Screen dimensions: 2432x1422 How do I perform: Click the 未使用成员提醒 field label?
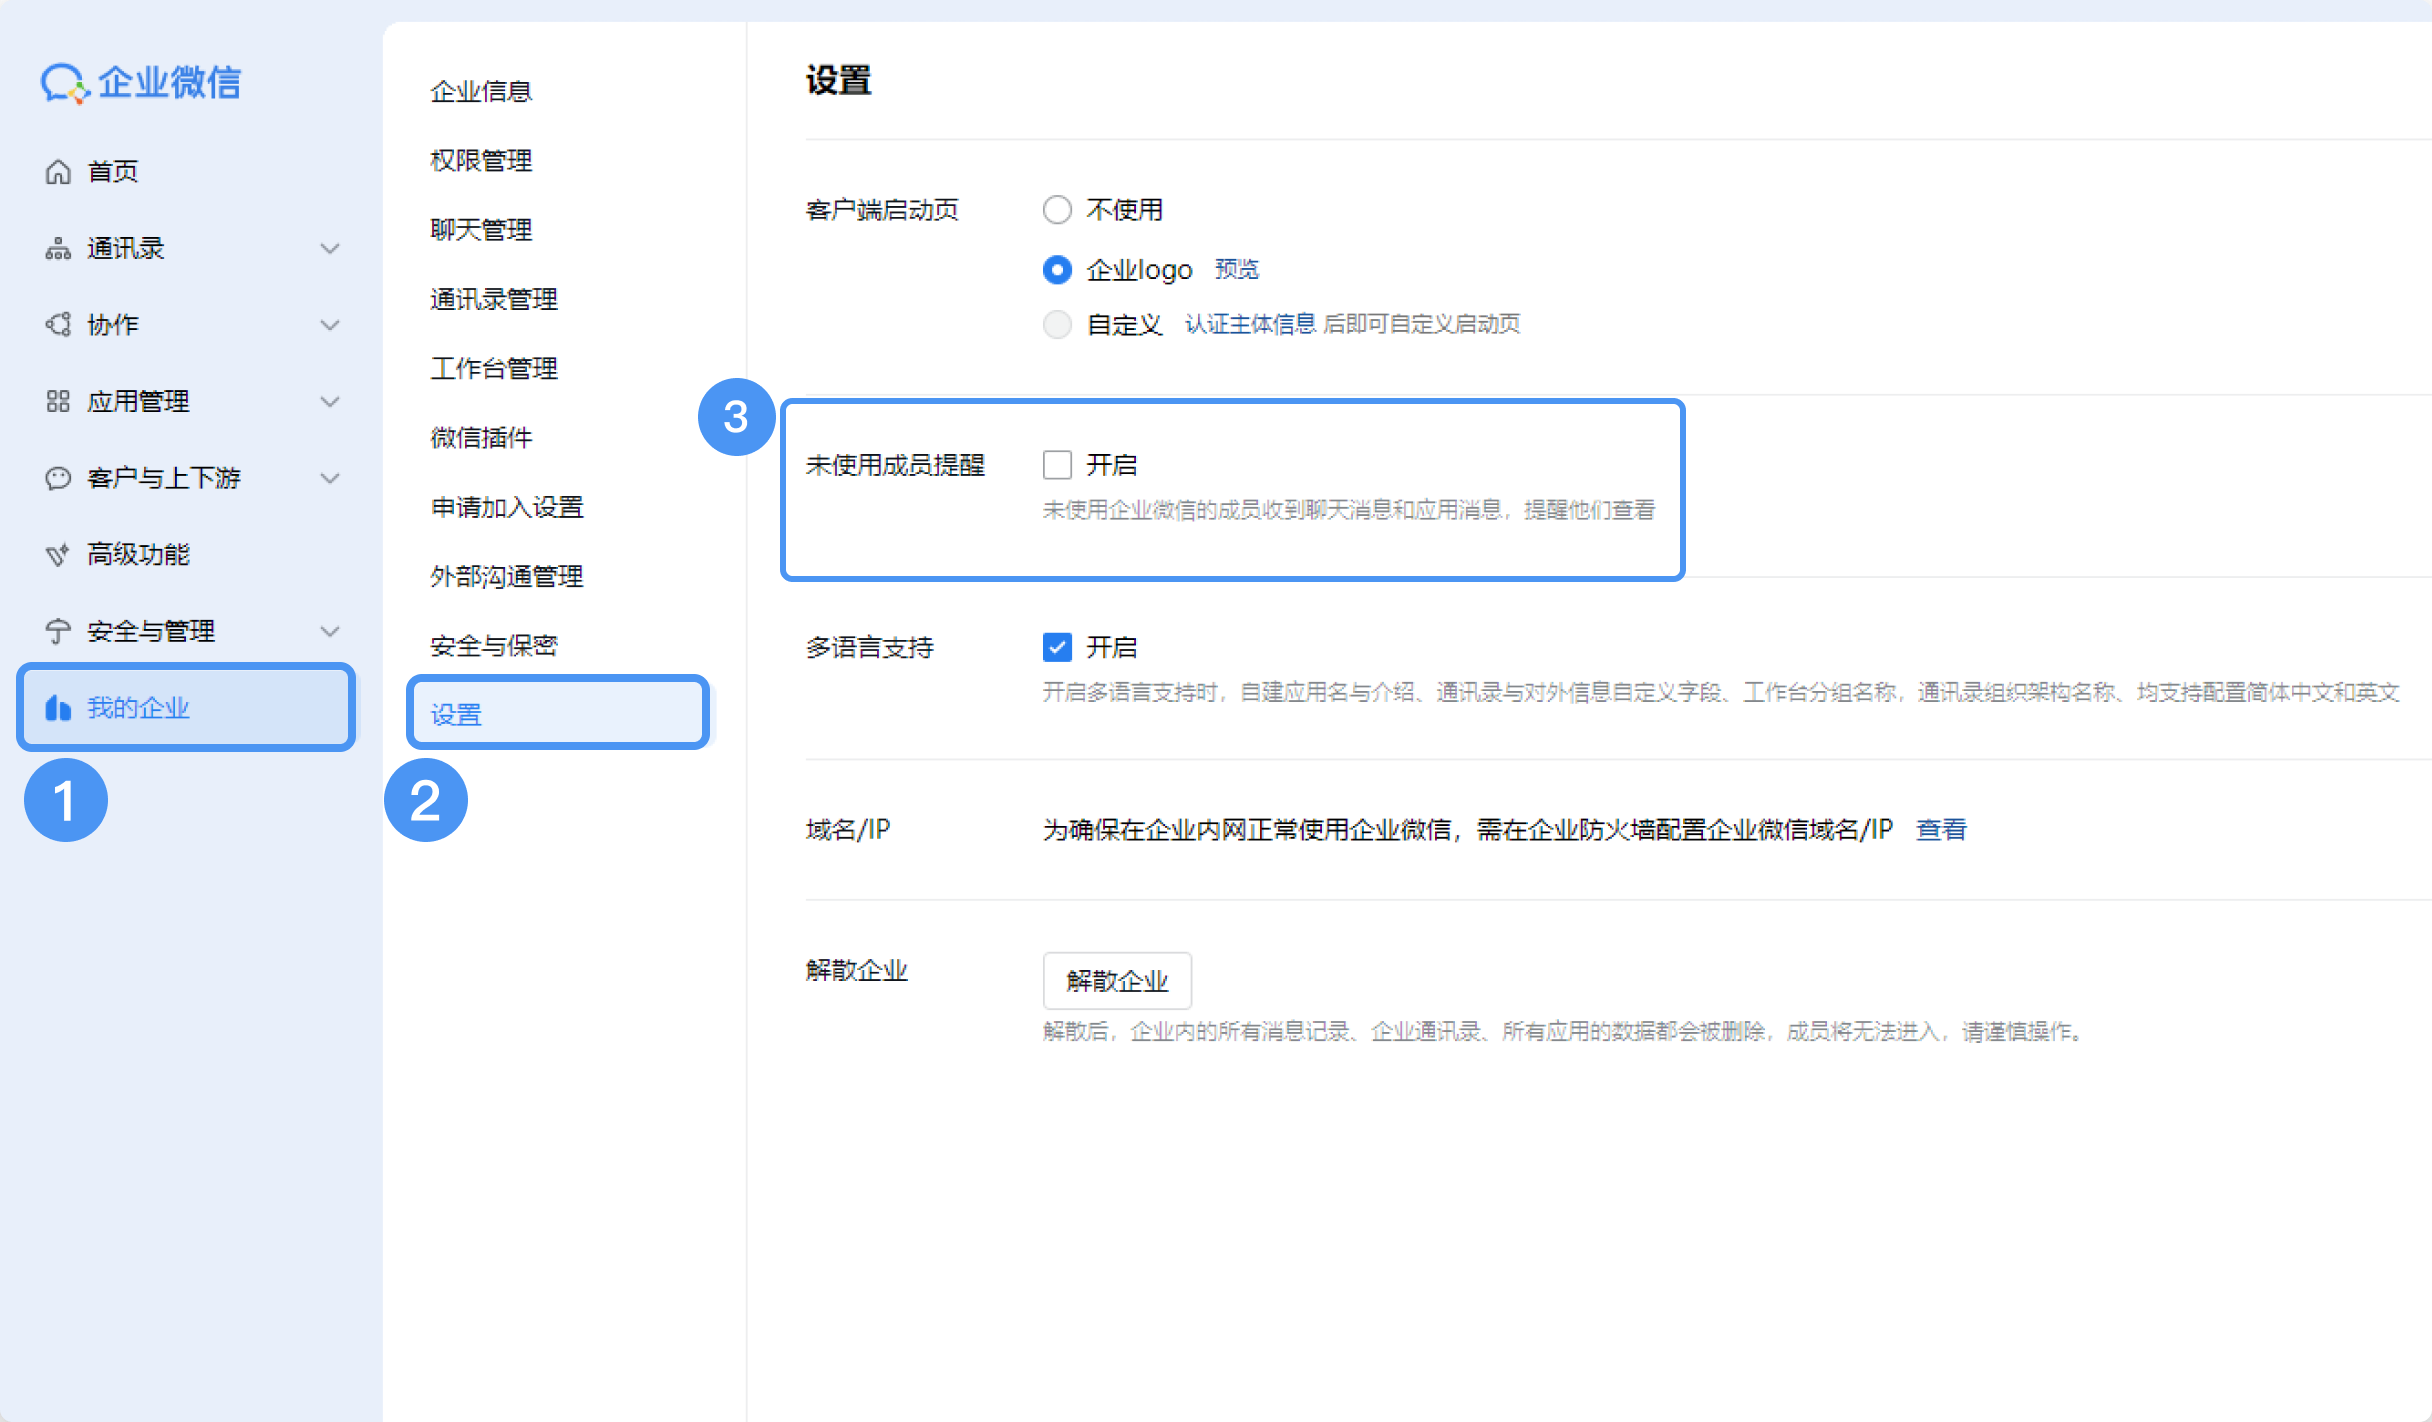tap(895, 465)
